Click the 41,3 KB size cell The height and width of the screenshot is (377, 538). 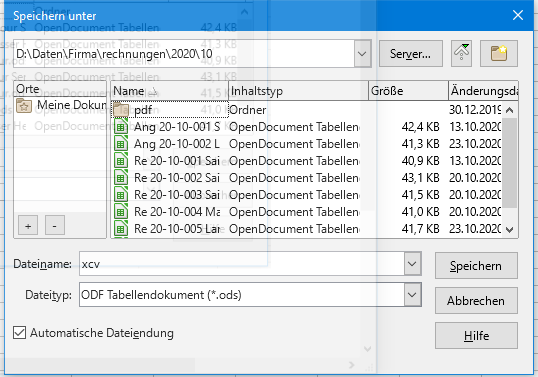point(420,144)
